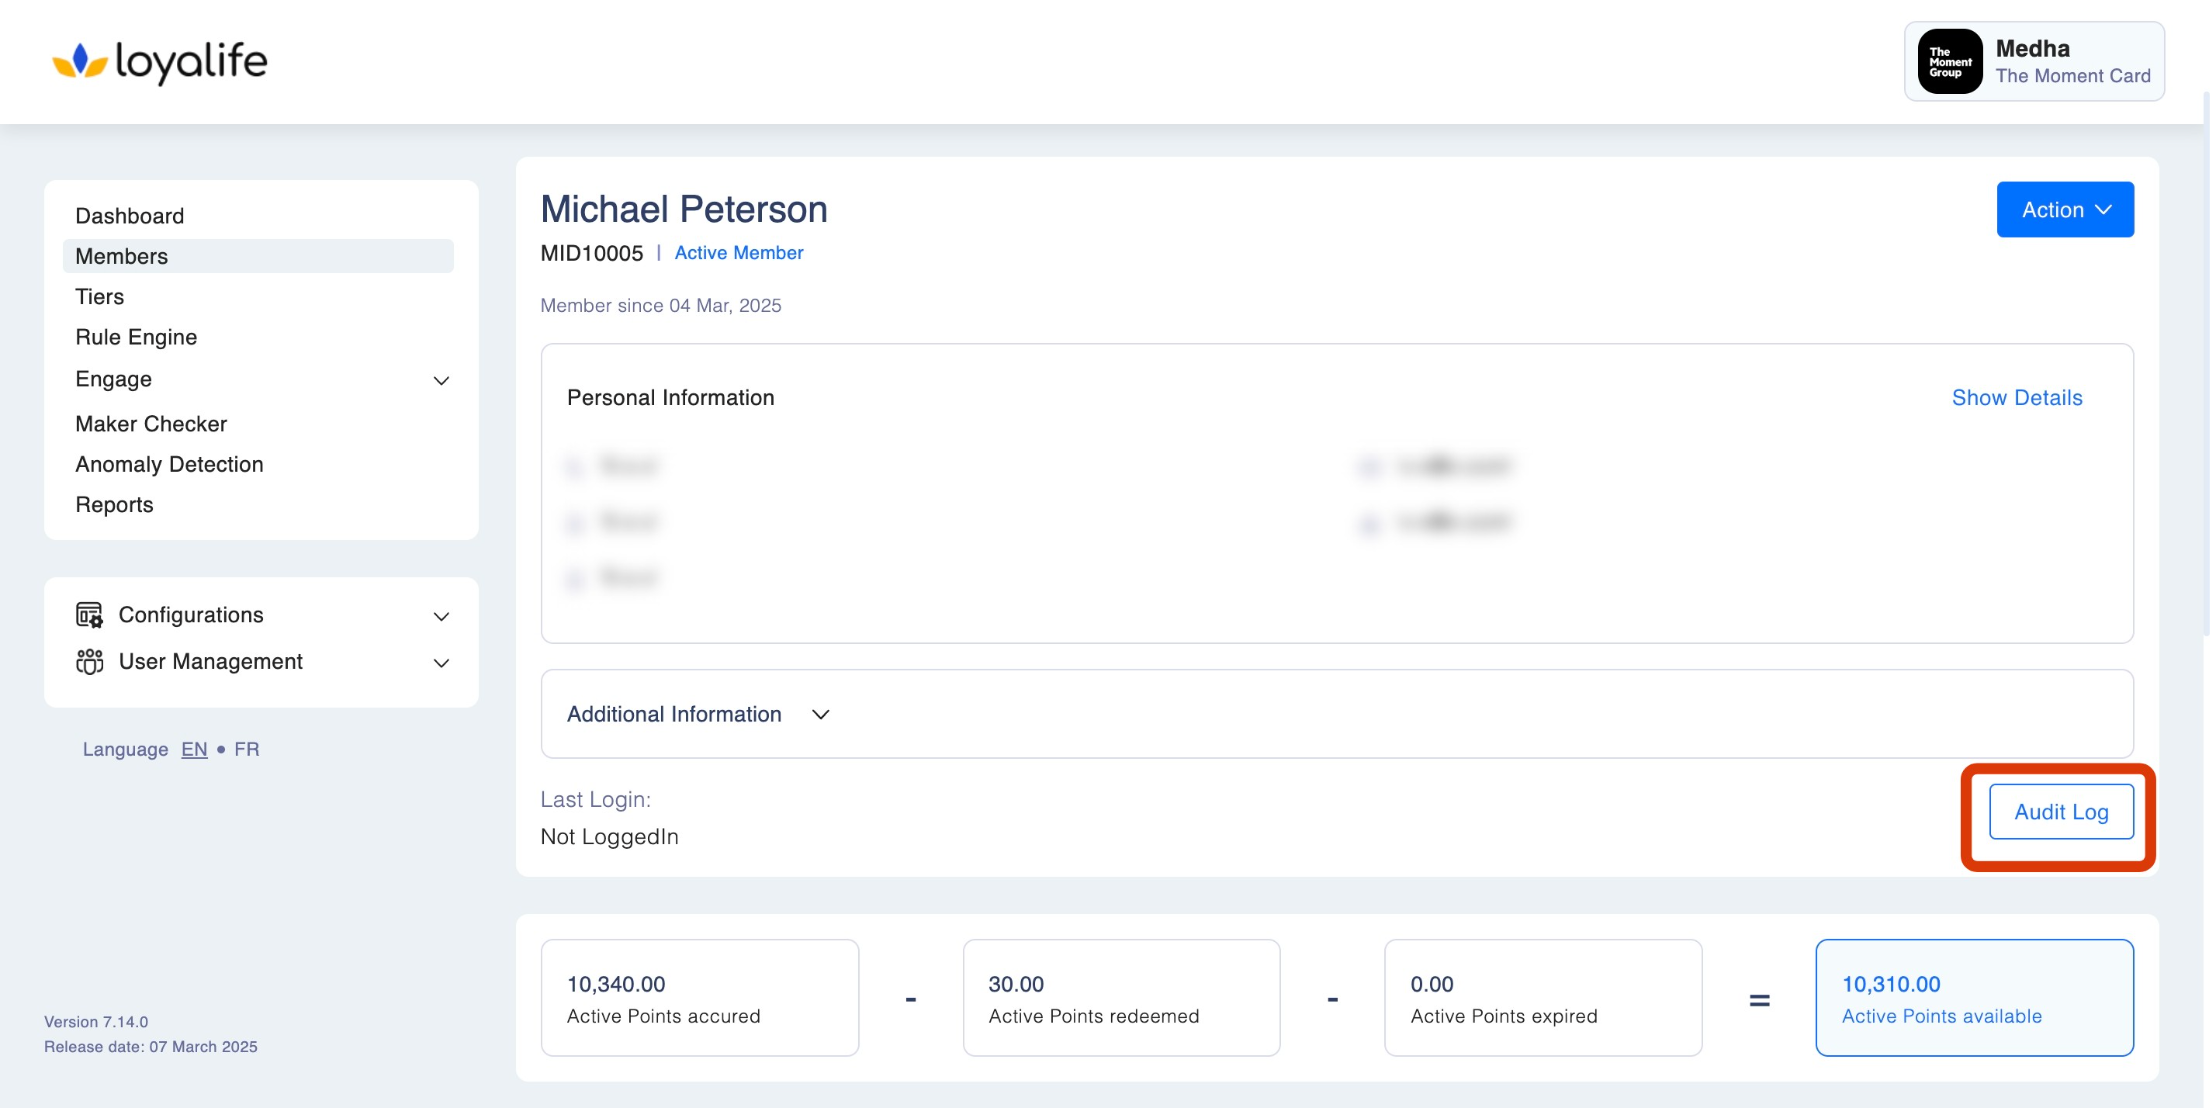Click the Configurations gear-table icon

(89, 615)
